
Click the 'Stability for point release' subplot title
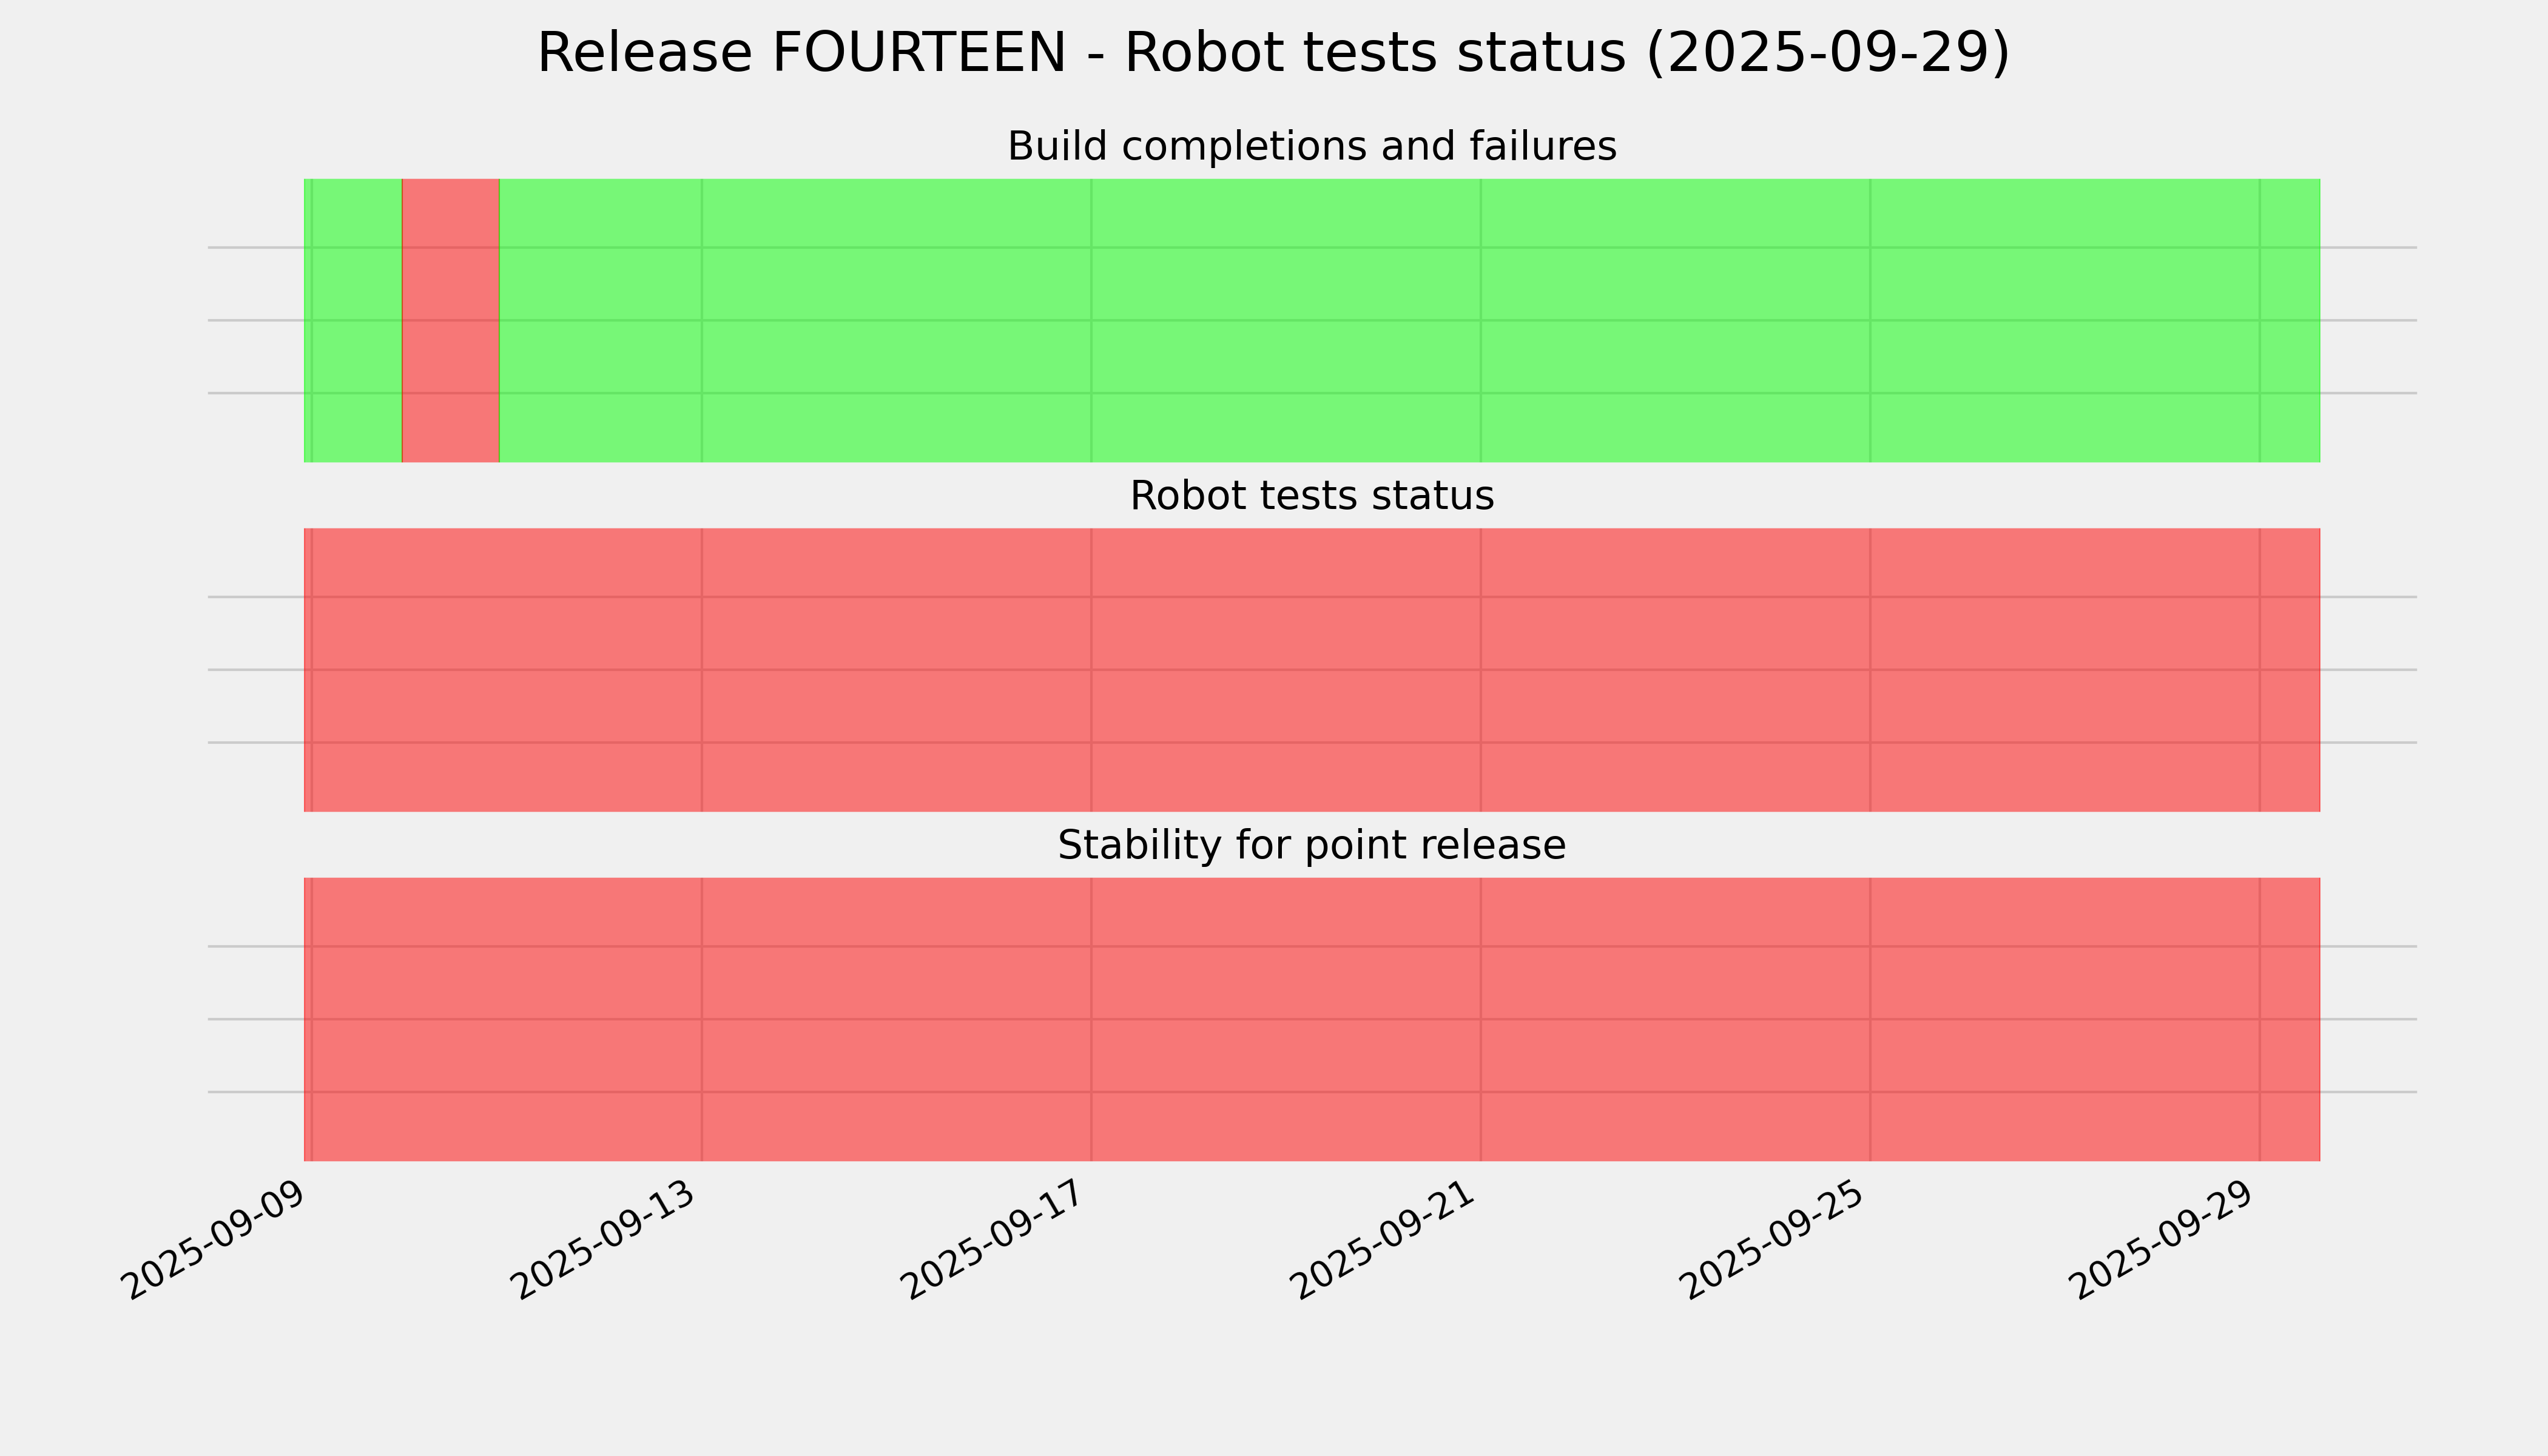pyautogui.click(x=1311, y=845)
